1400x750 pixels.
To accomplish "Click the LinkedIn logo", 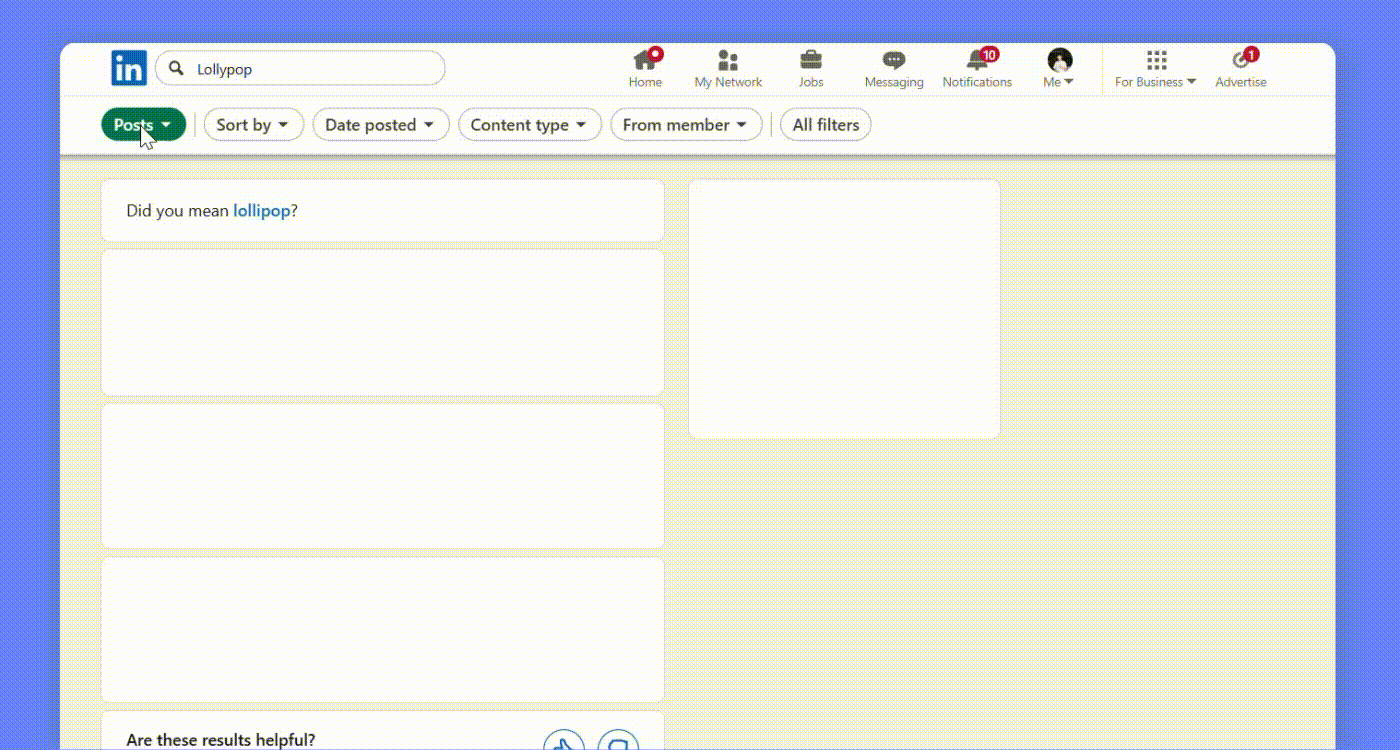I will 129,68.
